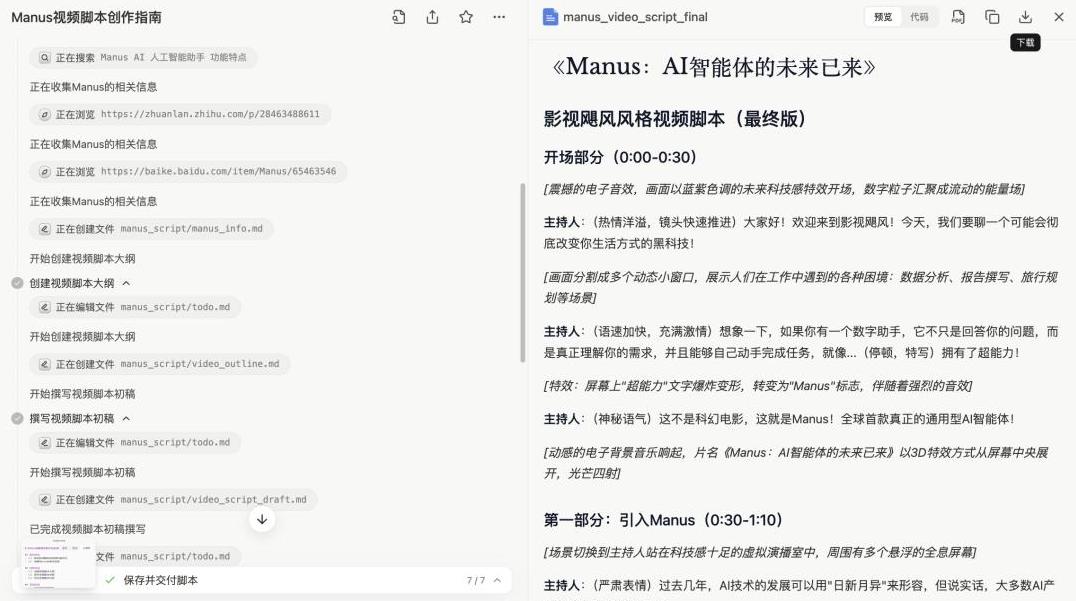Jump to the latest message with the down-arrow button
This screenshot has height=601, width=1076.
(x=261, y=519)
